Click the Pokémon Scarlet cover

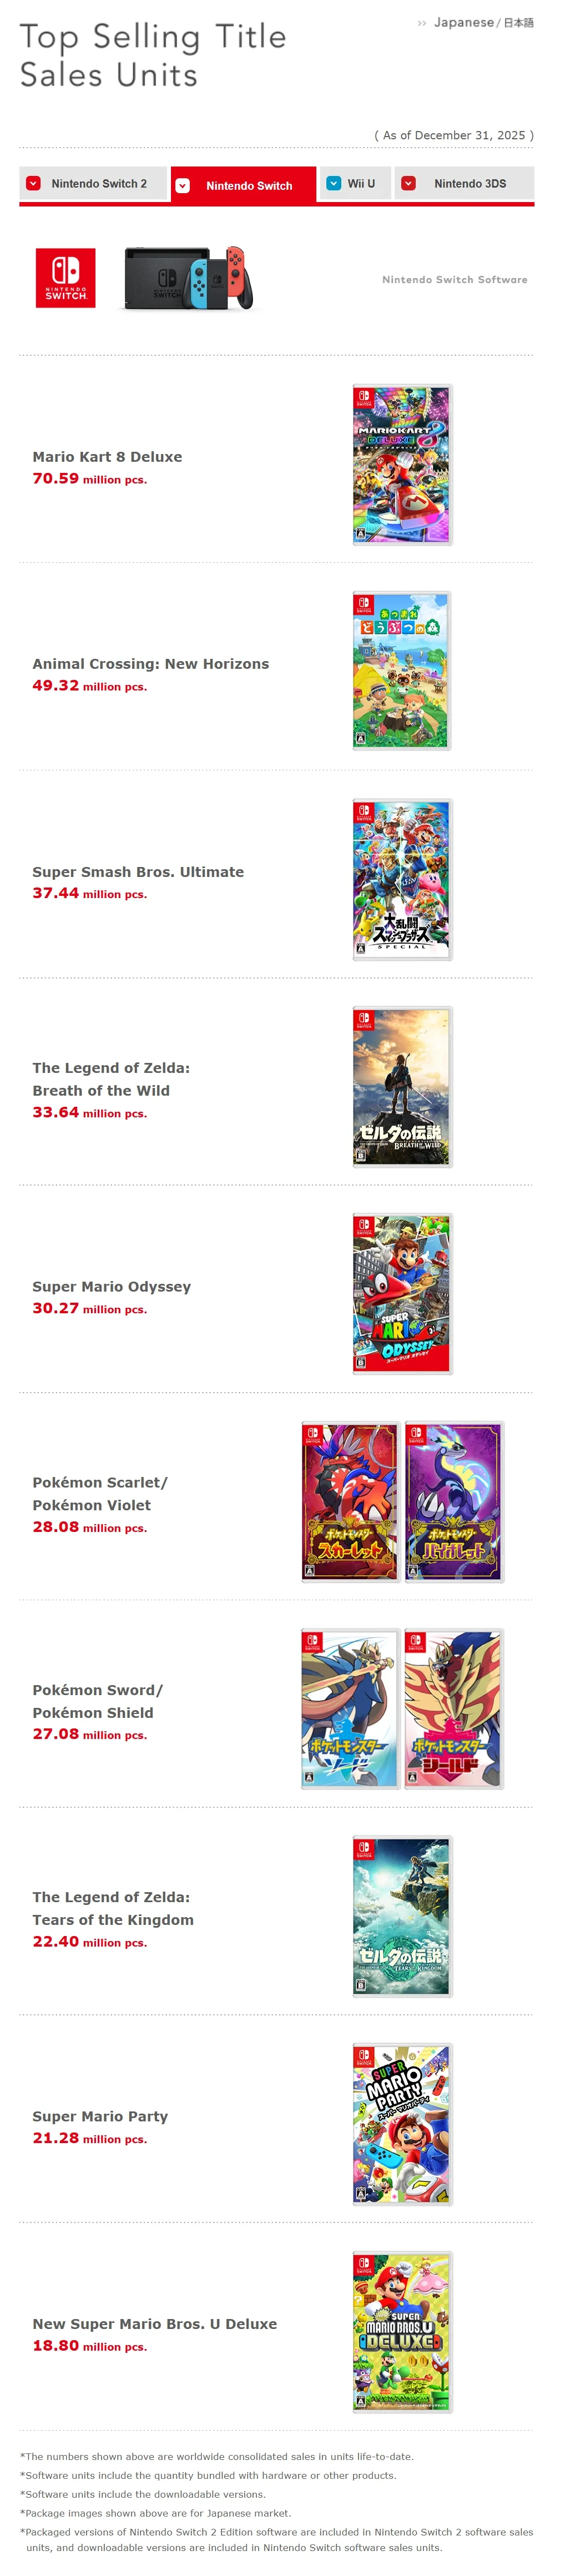click(x=350, y=1502)
